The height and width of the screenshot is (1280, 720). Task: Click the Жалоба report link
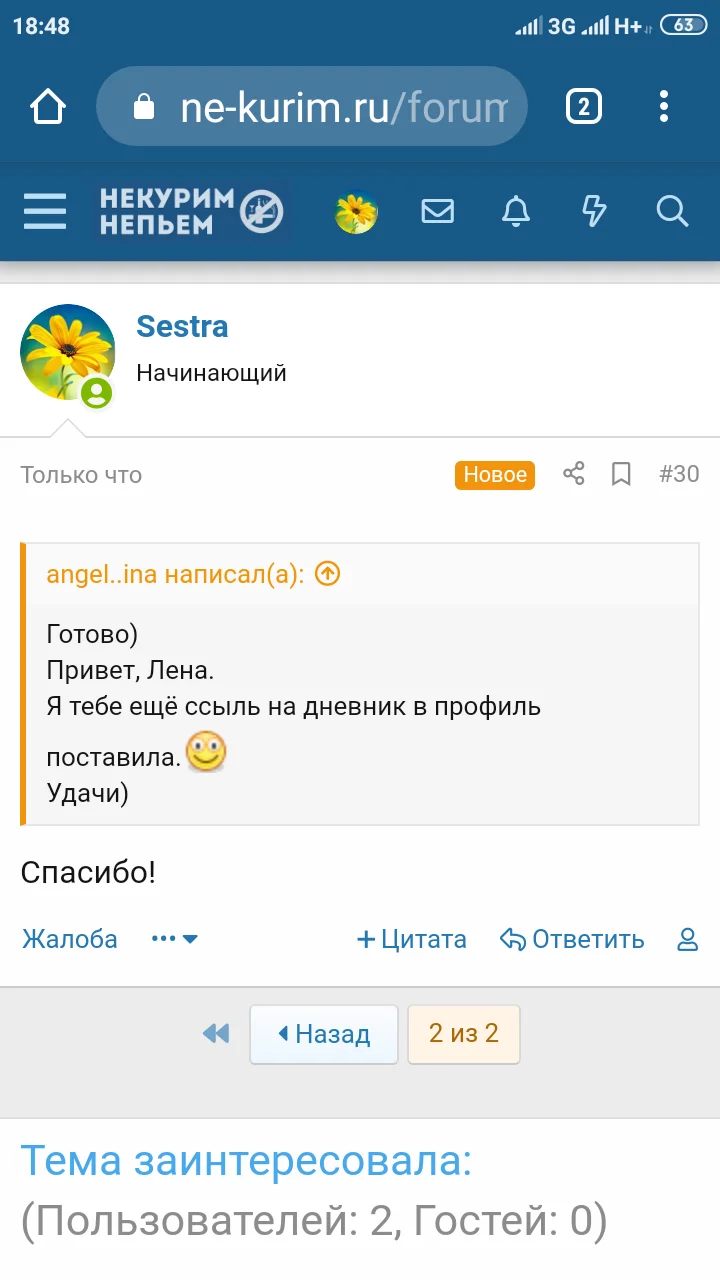(x=70, y=940)
